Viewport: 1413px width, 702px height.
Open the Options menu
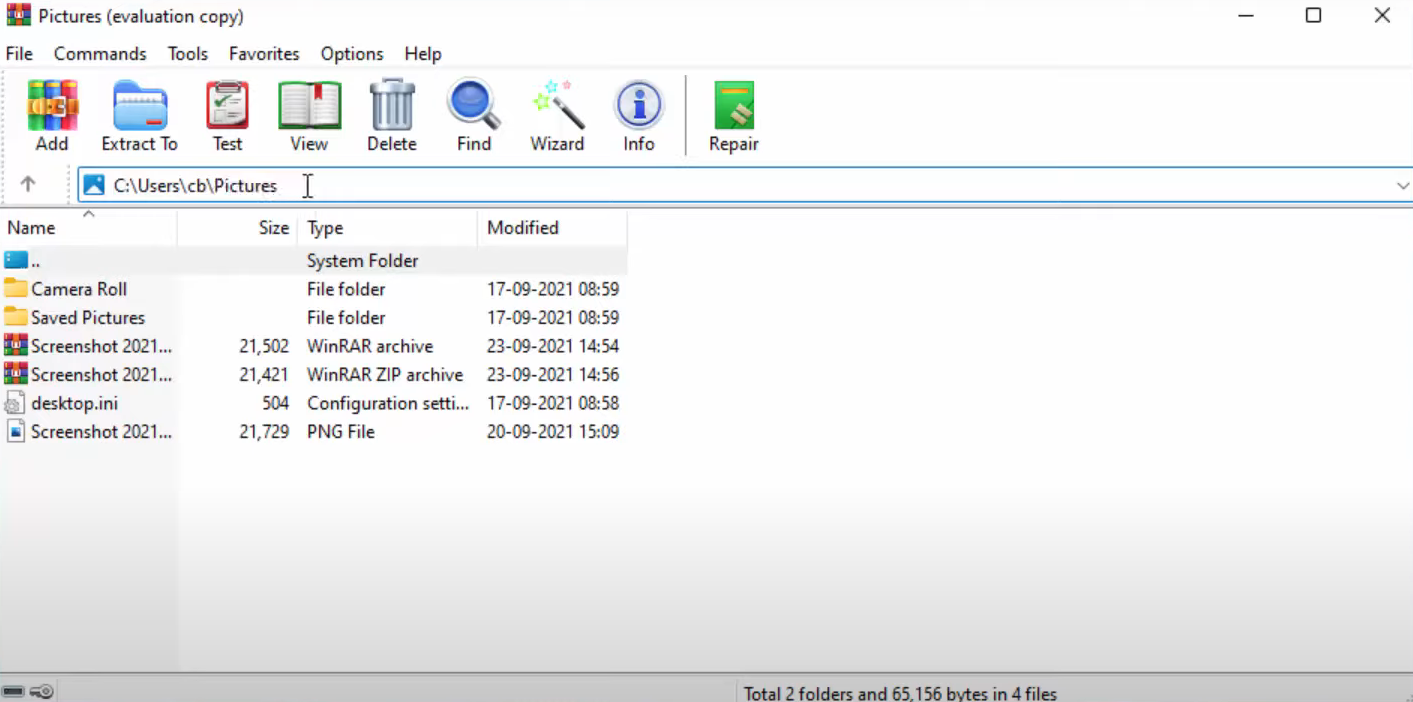(351, 54)
